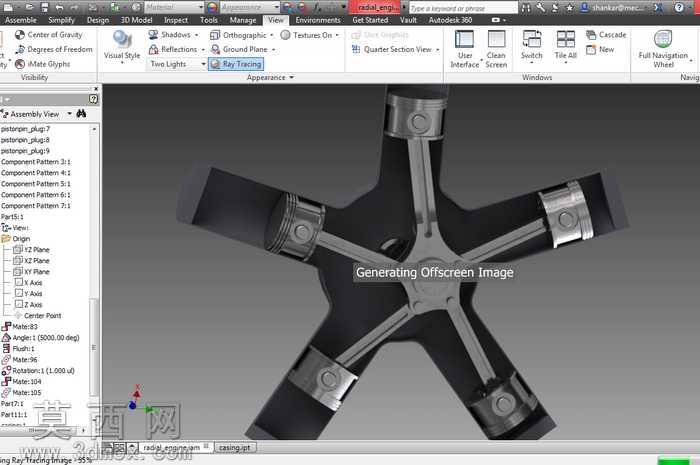The image size is (700, 465).
Task: Expand the Appearance panel title arrow
Action: pyautogui.click(x=292, y=78)
